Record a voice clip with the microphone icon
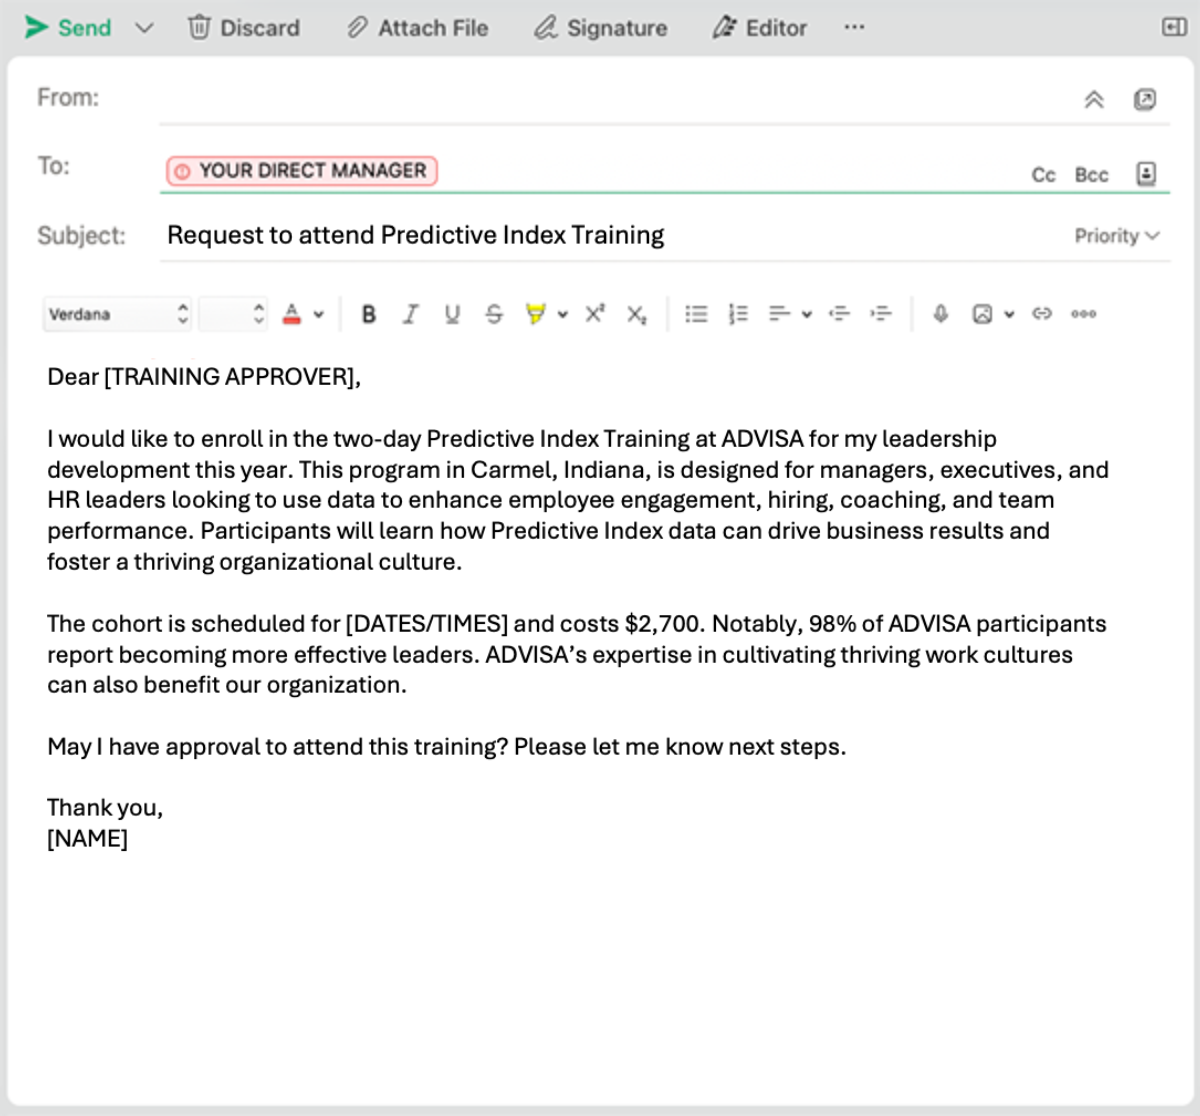This screenshot has height=1116, width=1200. point(940,314)
